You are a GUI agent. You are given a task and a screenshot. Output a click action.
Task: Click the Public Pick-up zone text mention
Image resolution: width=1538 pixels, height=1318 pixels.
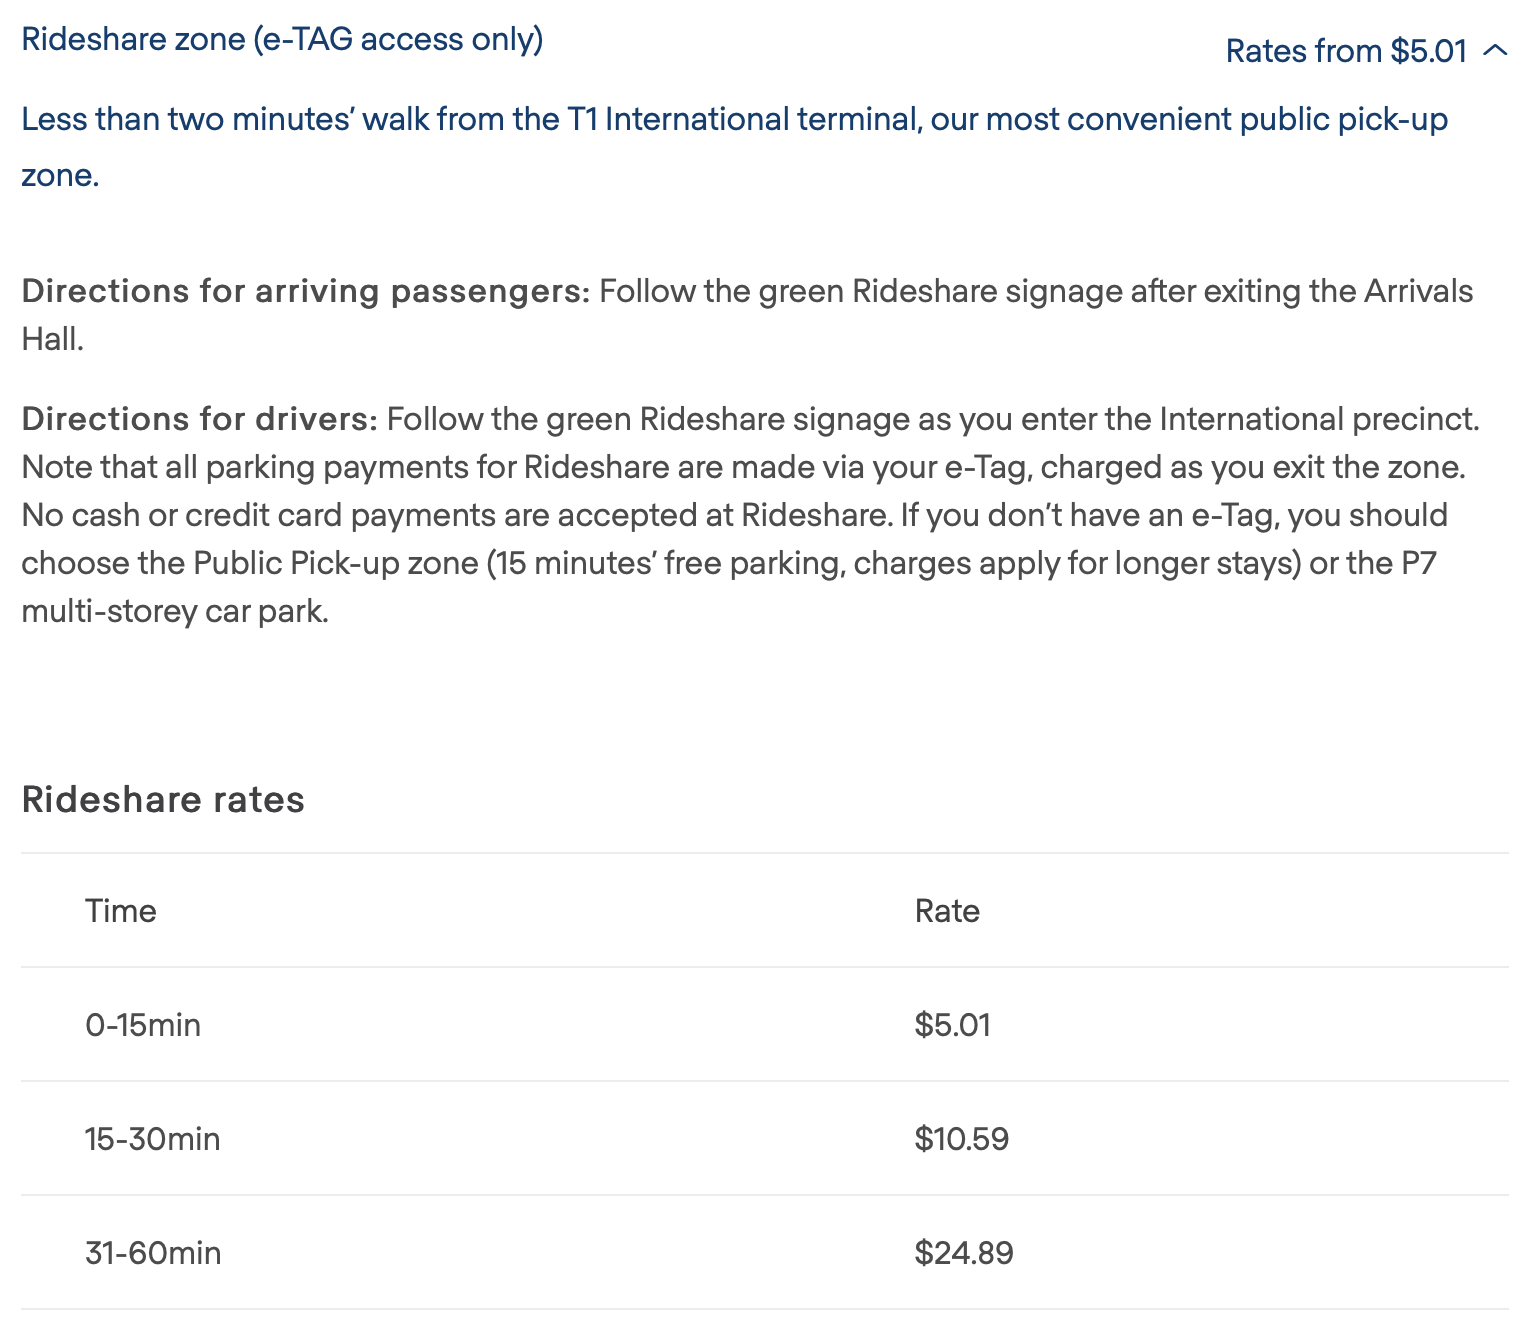pos(336,563)
